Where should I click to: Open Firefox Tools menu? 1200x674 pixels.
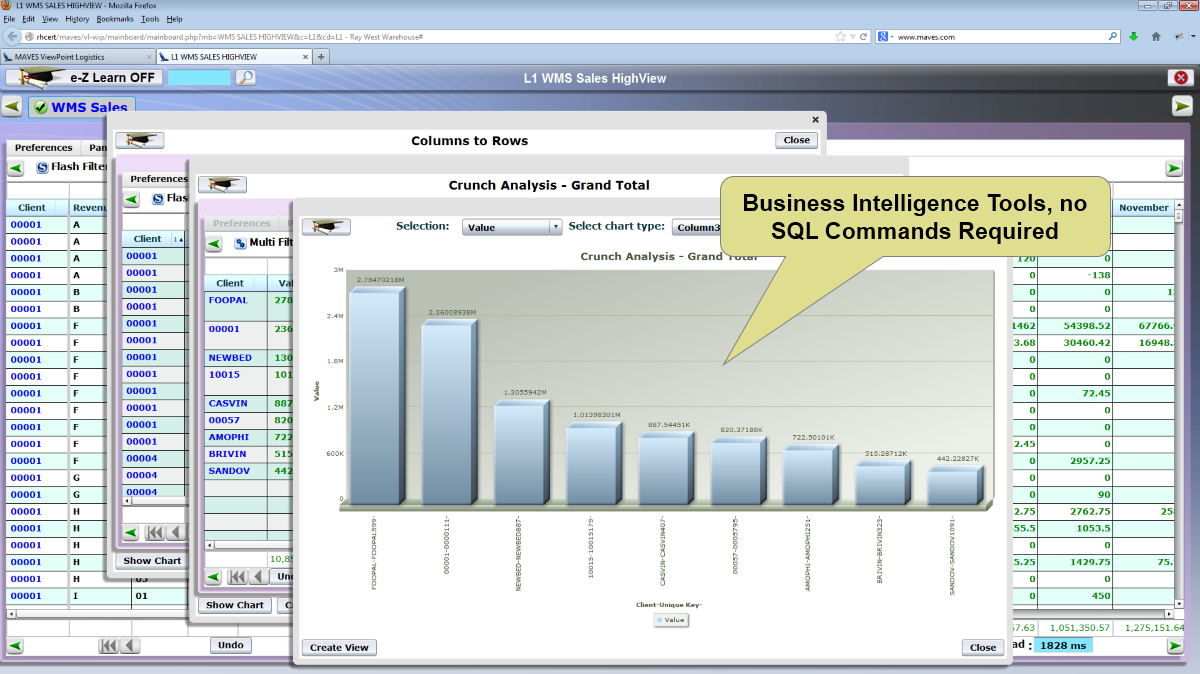(x=150, y=19)
